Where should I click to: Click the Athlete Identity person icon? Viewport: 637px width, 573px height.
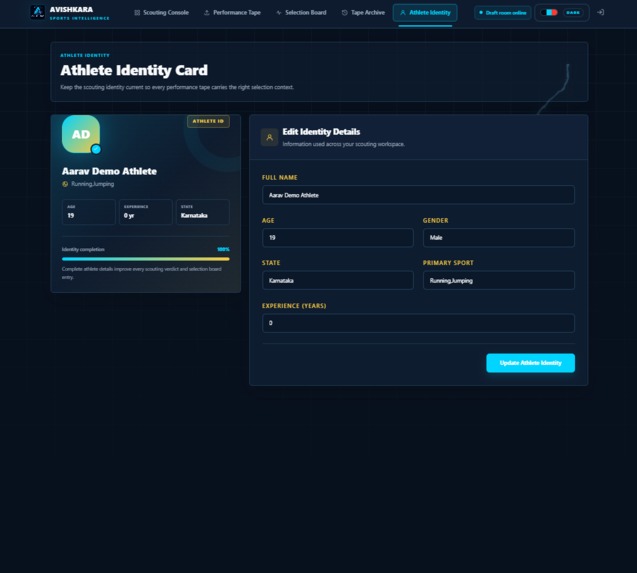(x=403, y=13)
